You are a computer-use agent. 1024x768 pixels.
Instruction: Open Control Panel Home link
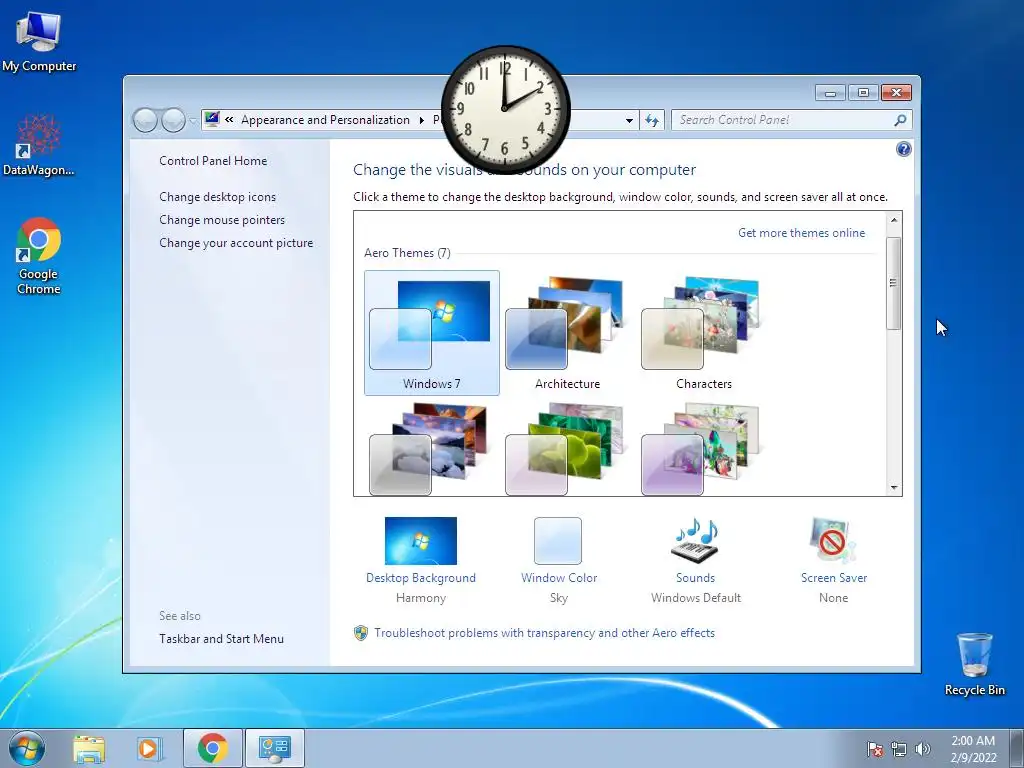tap(213, 161)
